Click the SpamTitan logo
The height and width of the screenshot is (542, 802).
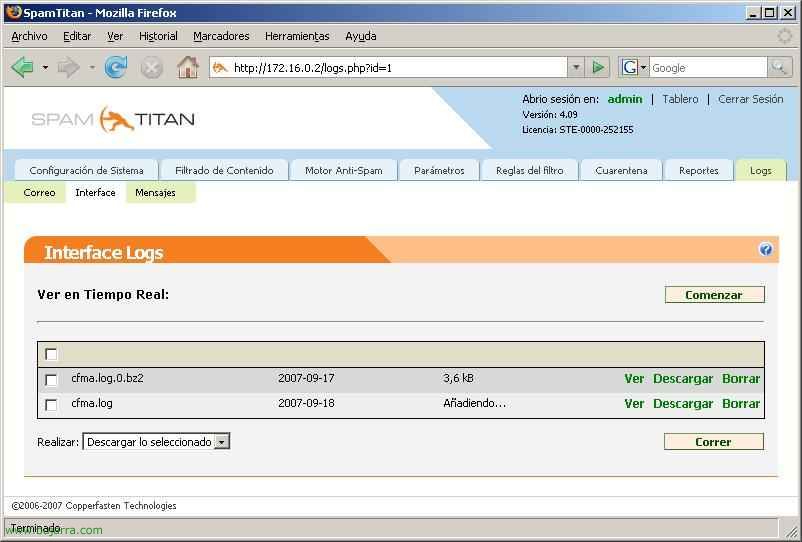(113, 119)
